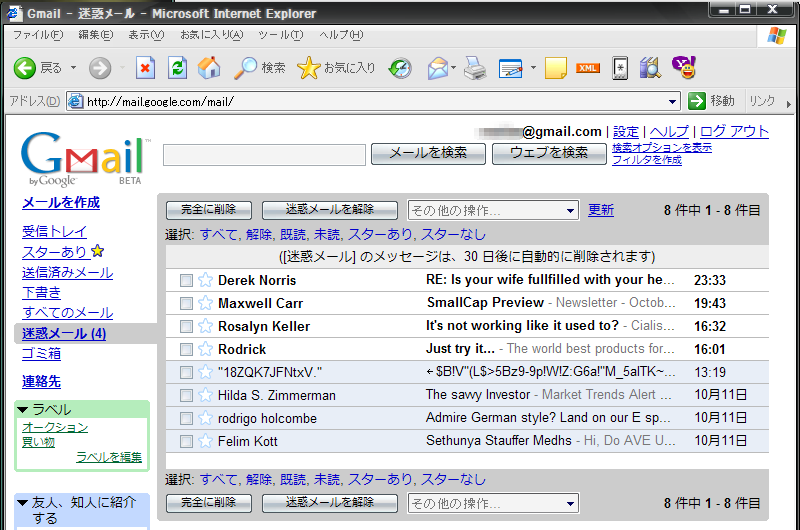
Task: Go to Home page icon
Action: (x=209, y=68)
